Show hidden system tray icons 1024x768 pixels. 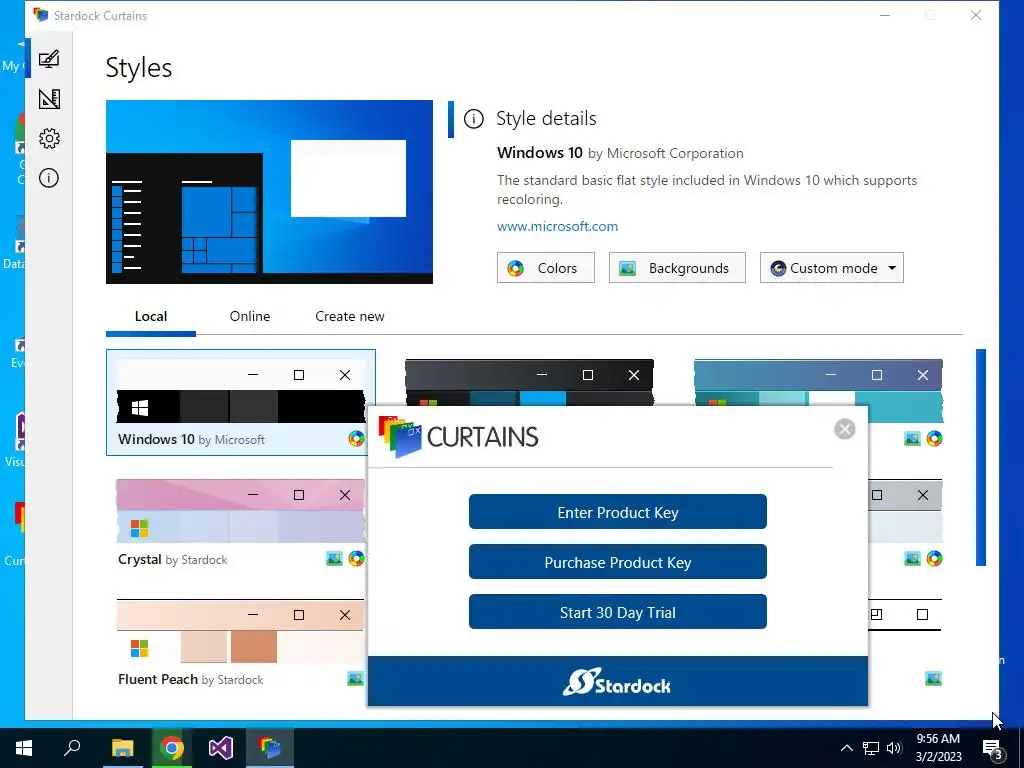[x=846, y=748]
